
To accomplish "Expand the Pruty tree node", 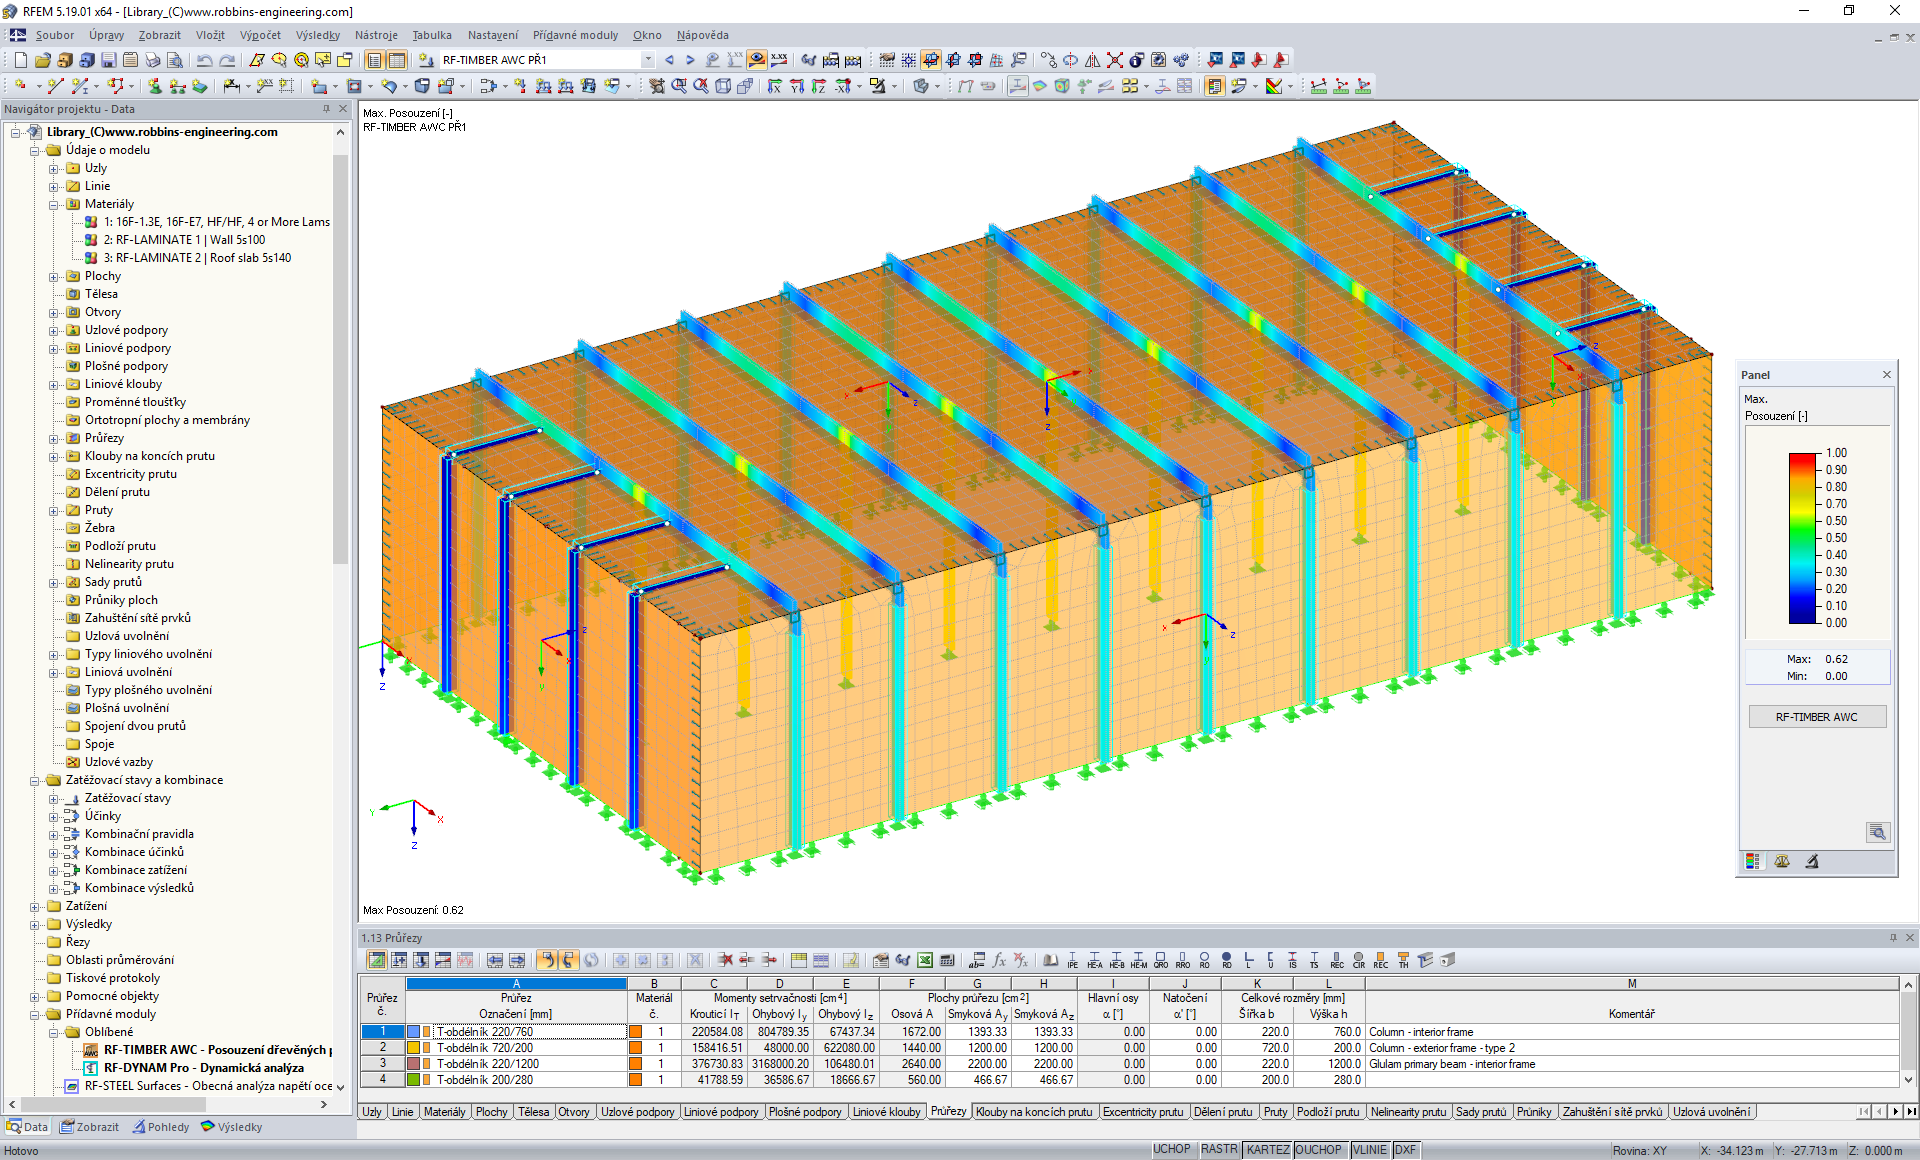I will (x=54, y=510).
